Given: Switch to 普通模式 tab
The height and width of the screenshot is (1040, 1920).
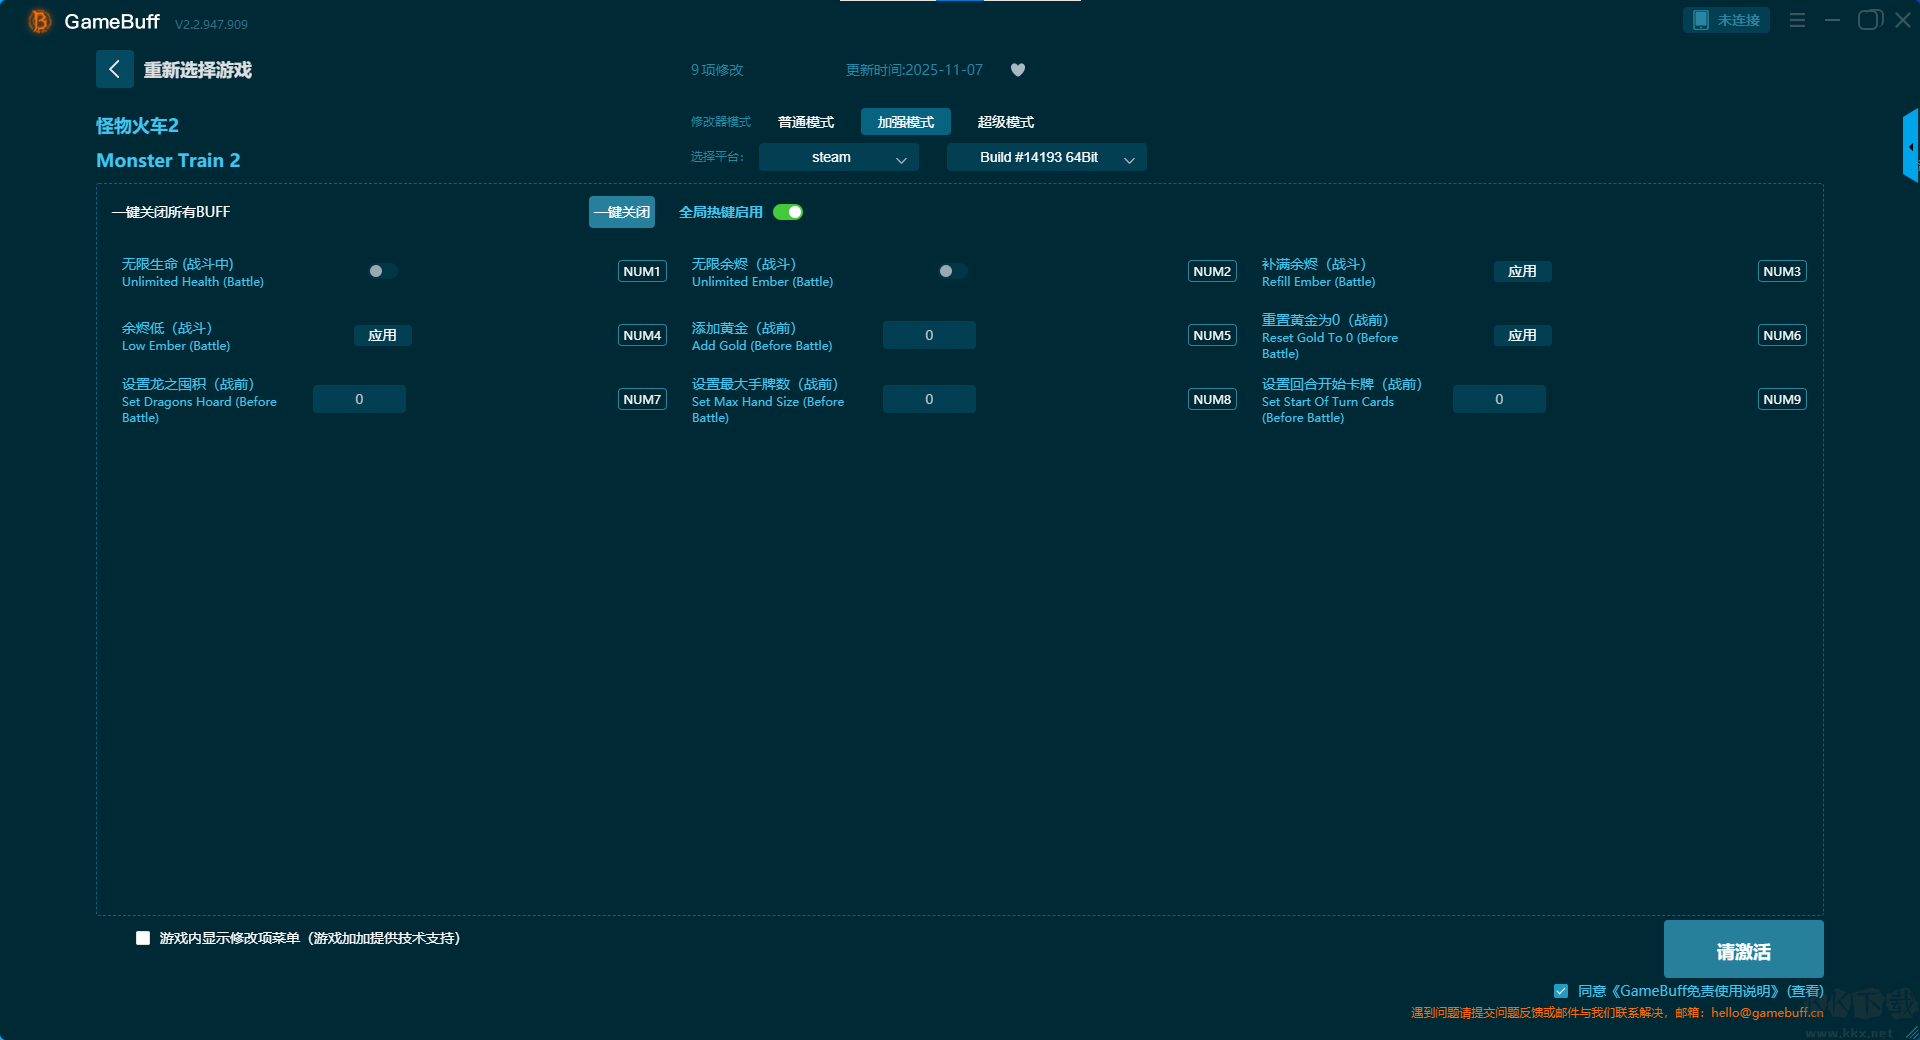Looking at the screenshot, I should click(x=806, y=122).
